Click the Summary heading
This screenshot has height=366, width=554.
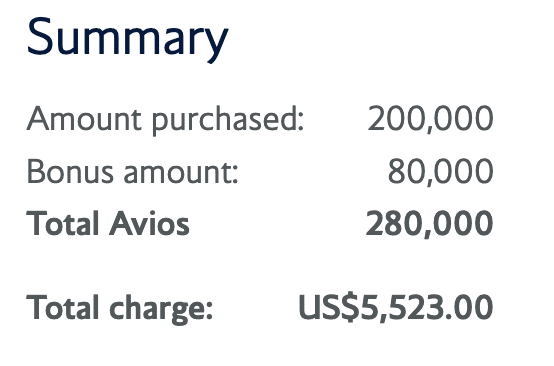point(128,40)
